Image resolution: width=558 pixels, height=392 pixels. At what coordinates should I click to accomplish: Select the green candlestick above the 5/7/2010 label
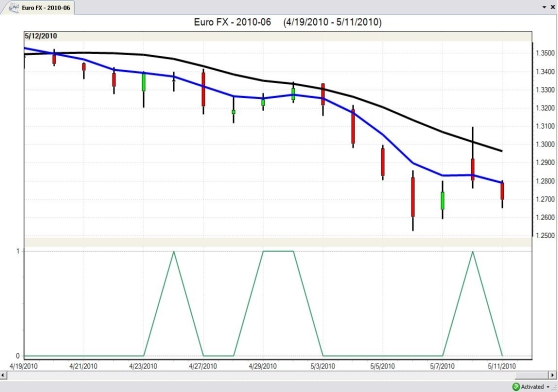[443, 201]
